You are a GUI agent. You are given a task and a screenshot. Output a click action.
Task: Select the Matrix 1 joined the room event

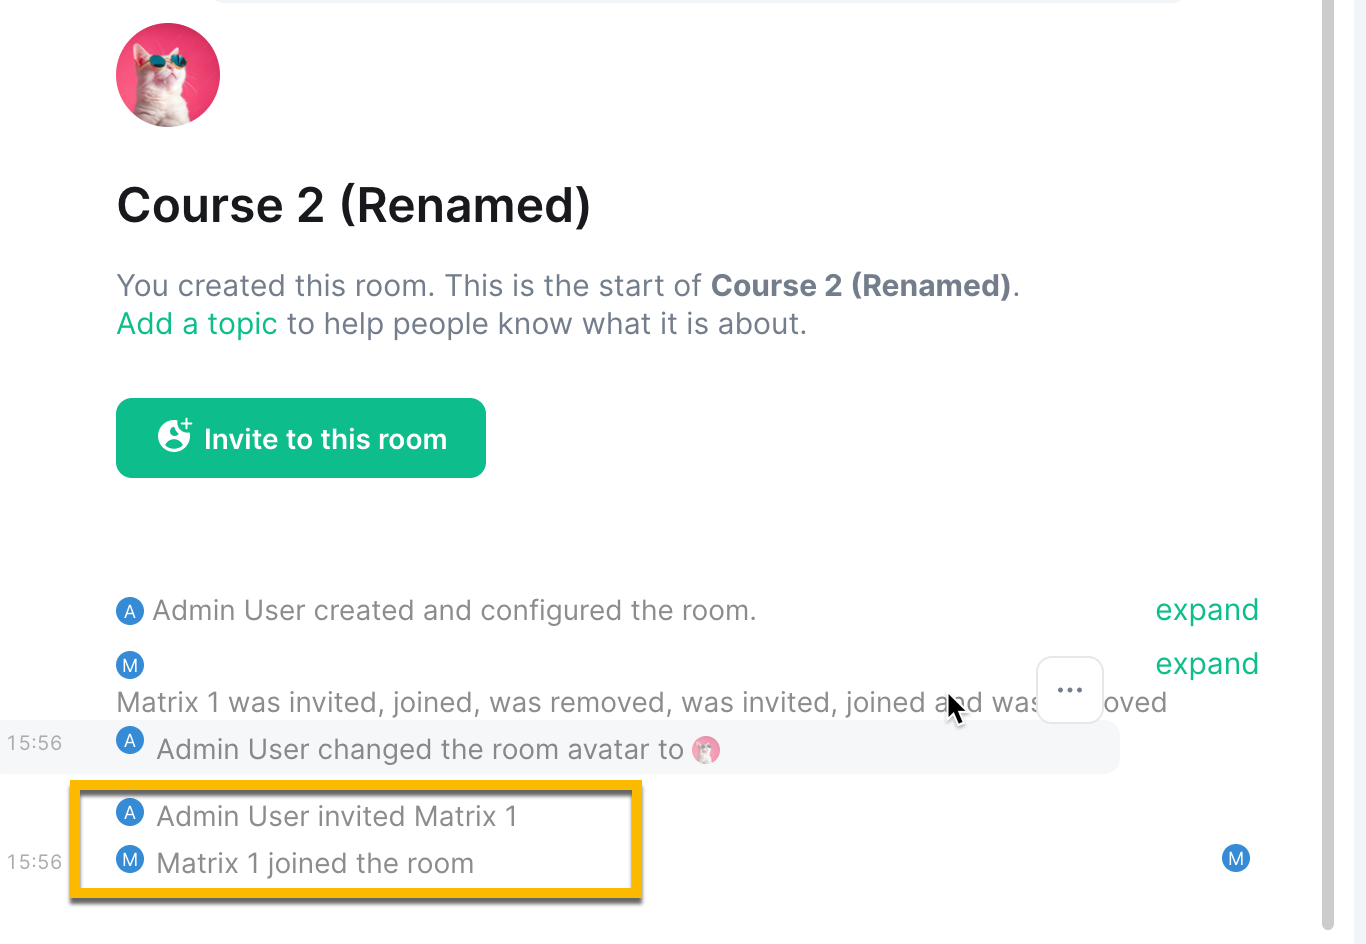(x=315, y=863)
